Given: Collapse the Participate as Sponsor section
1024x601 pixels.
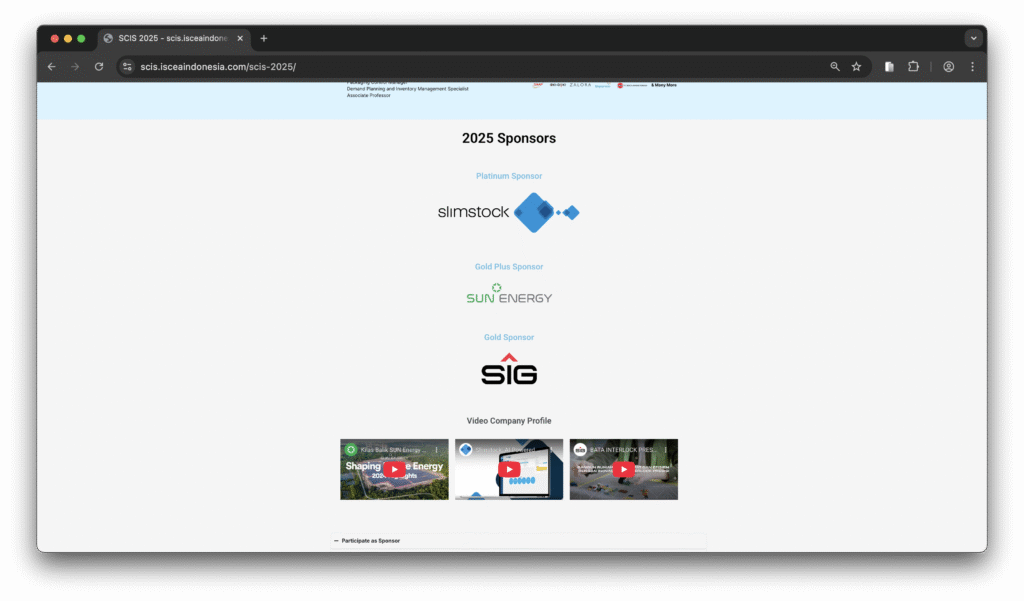Looking at the screenshot, I should [337, 540].
